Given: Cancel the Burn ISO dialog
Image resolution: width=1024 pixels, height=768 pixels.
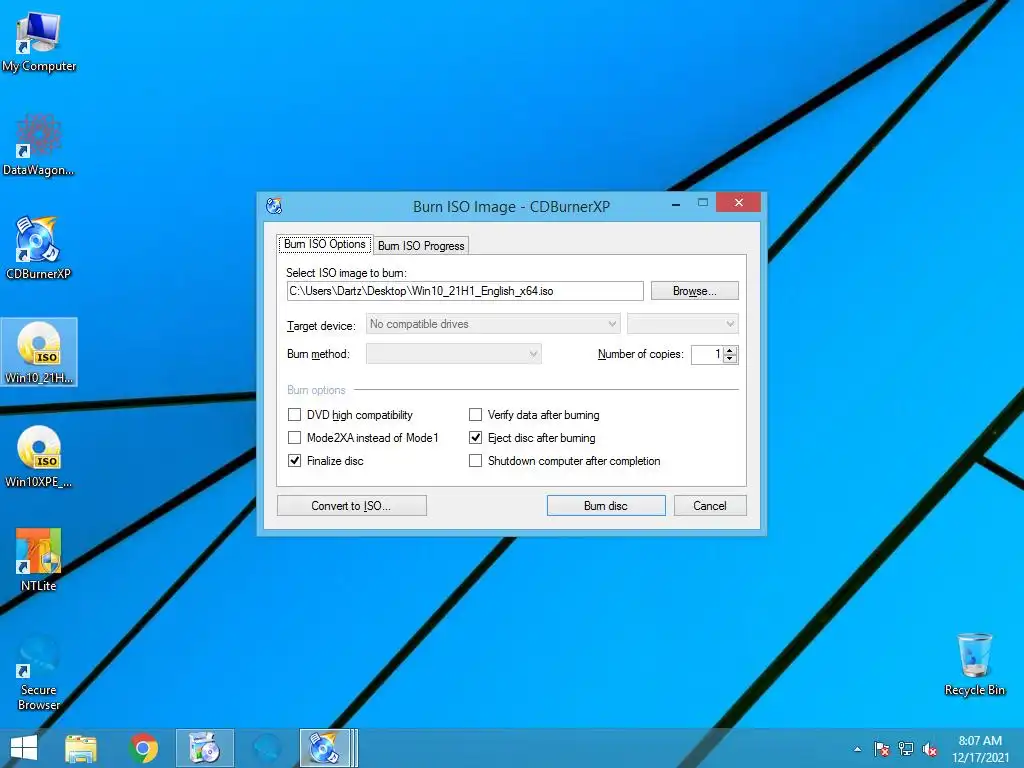Looking at the screenshot, I should (x=710, y=505).
